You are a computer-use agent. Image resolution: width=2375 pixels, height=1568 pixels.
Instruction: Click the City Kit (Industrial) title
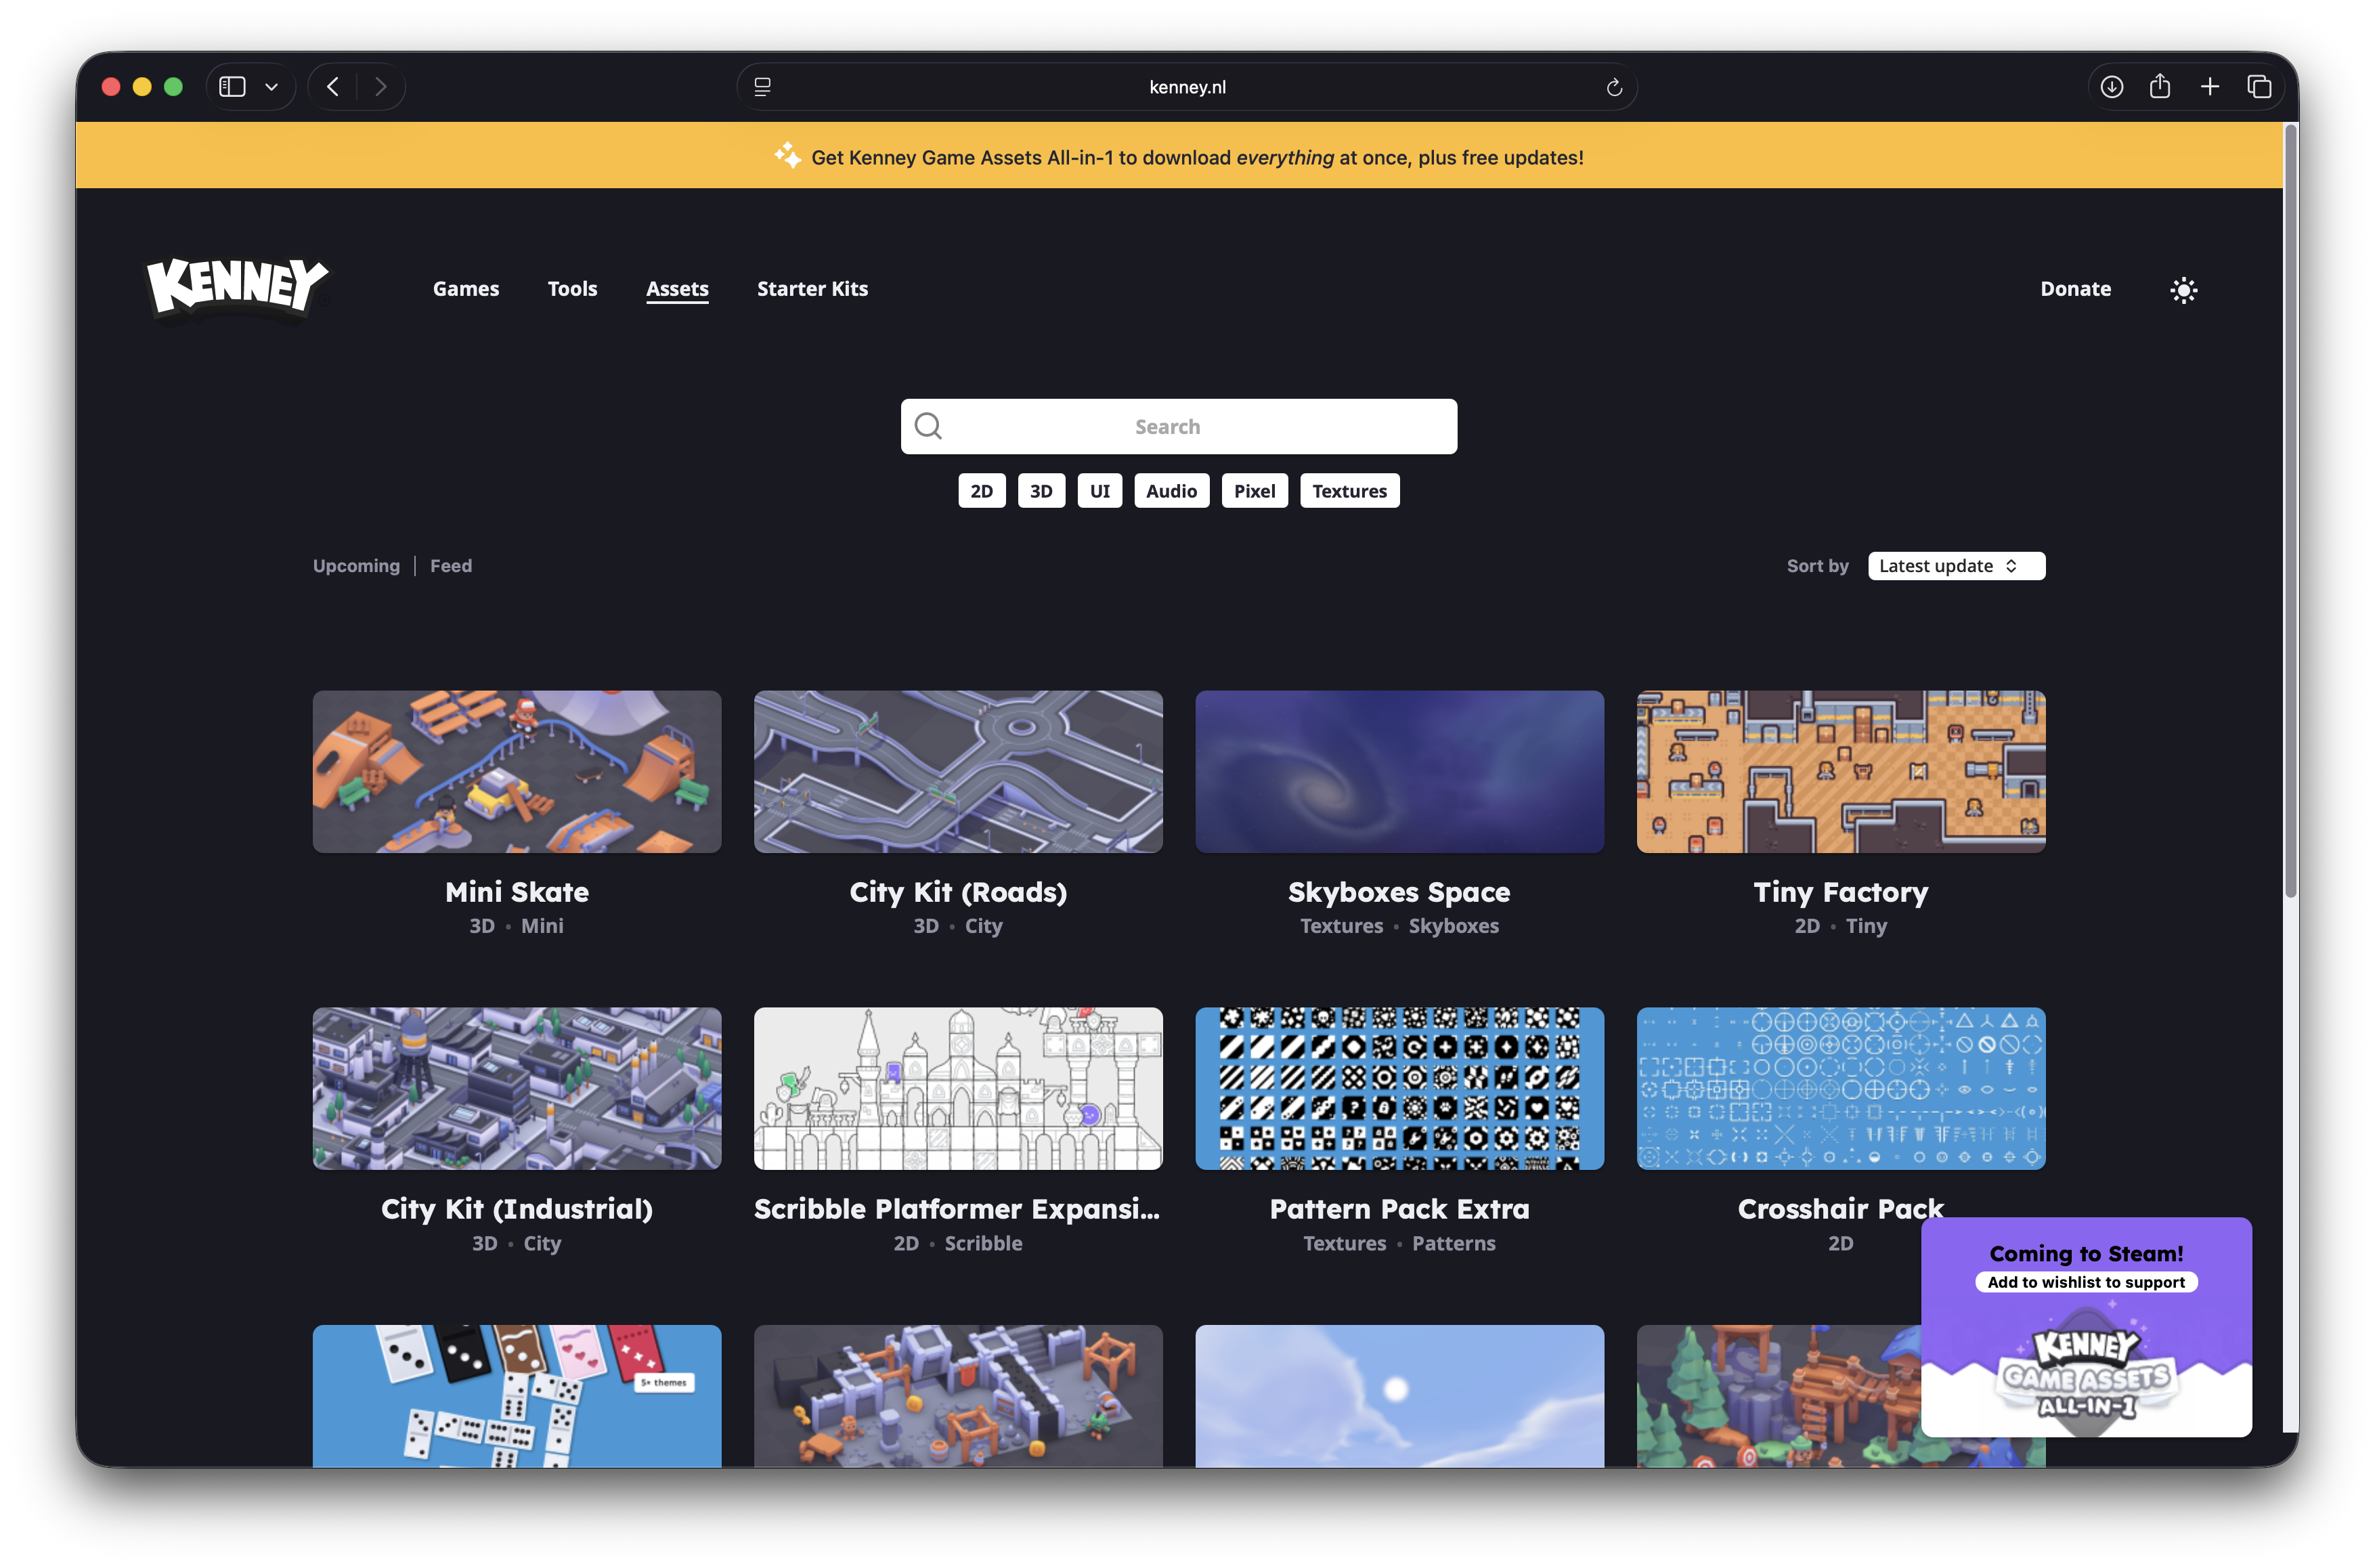click(516, 1209)
